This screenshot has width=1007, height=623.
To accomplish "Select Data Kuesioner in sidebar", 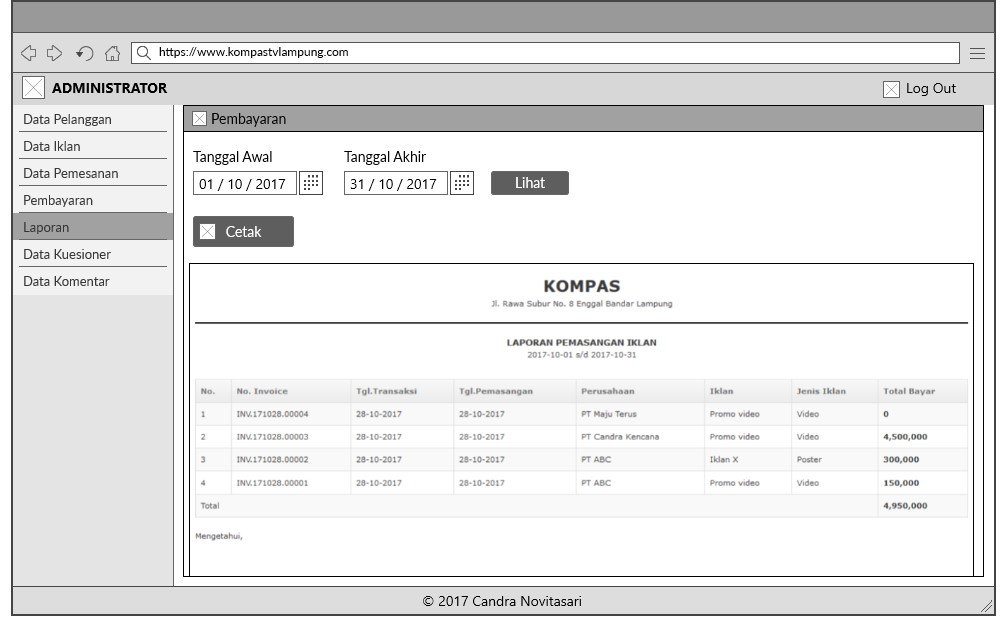I will tap(67, 255).
